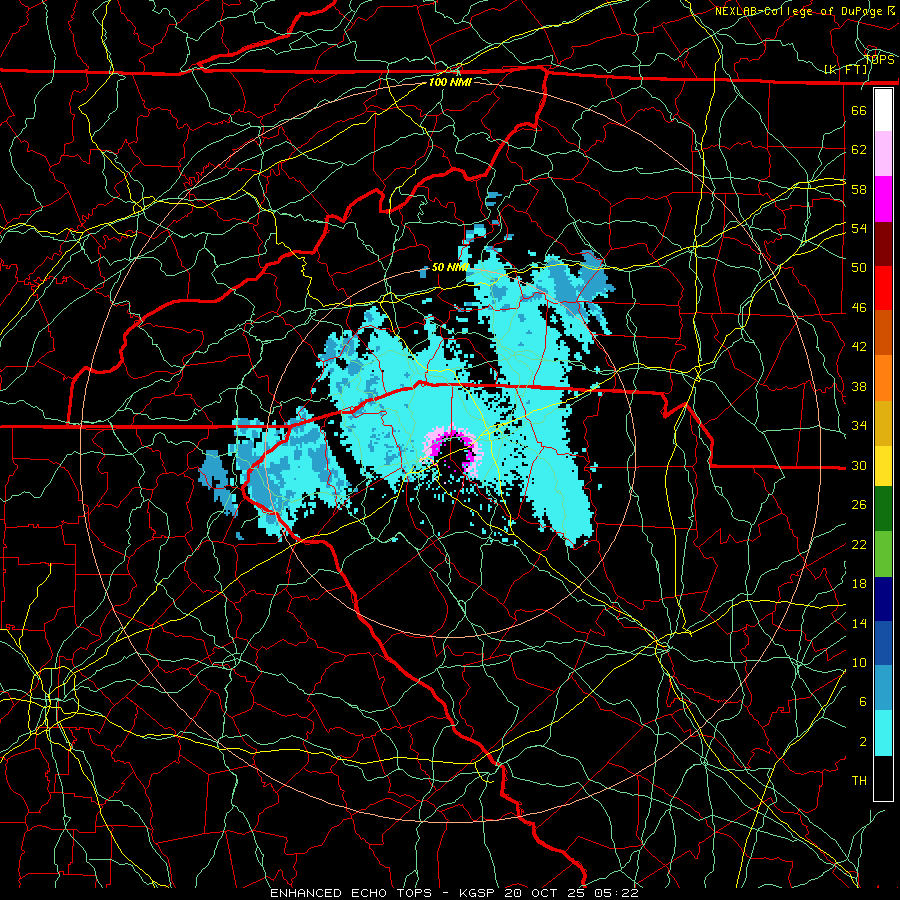Choose the dark green legend swatch
Image resolution: width=900 pixels, height=900 pixels.
pyautogui.click(x=883, y=509)
